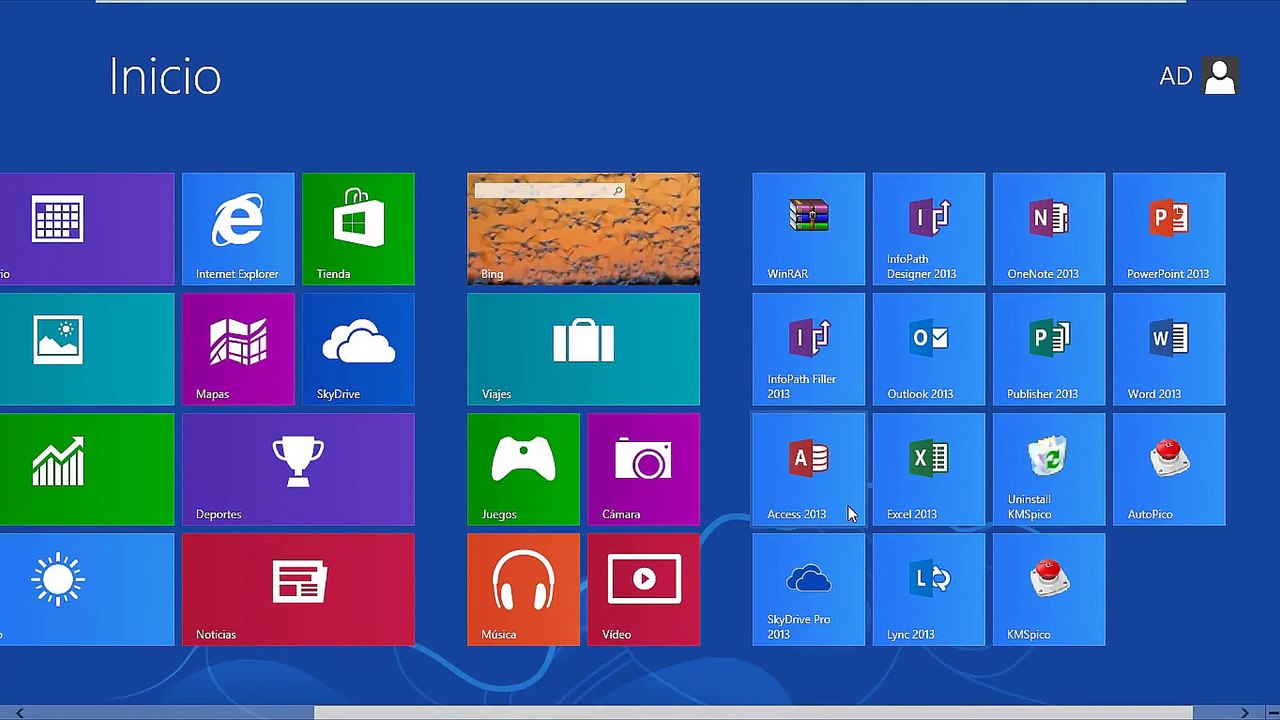
Task: Open the calendar tile
Action: click(87, 229)
